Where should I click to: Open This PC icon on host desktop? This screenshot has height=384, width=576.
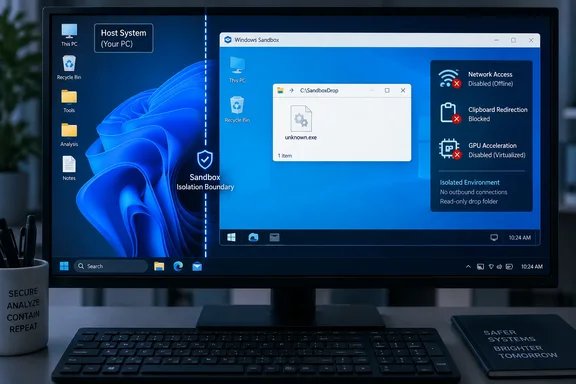coord(69,35)
